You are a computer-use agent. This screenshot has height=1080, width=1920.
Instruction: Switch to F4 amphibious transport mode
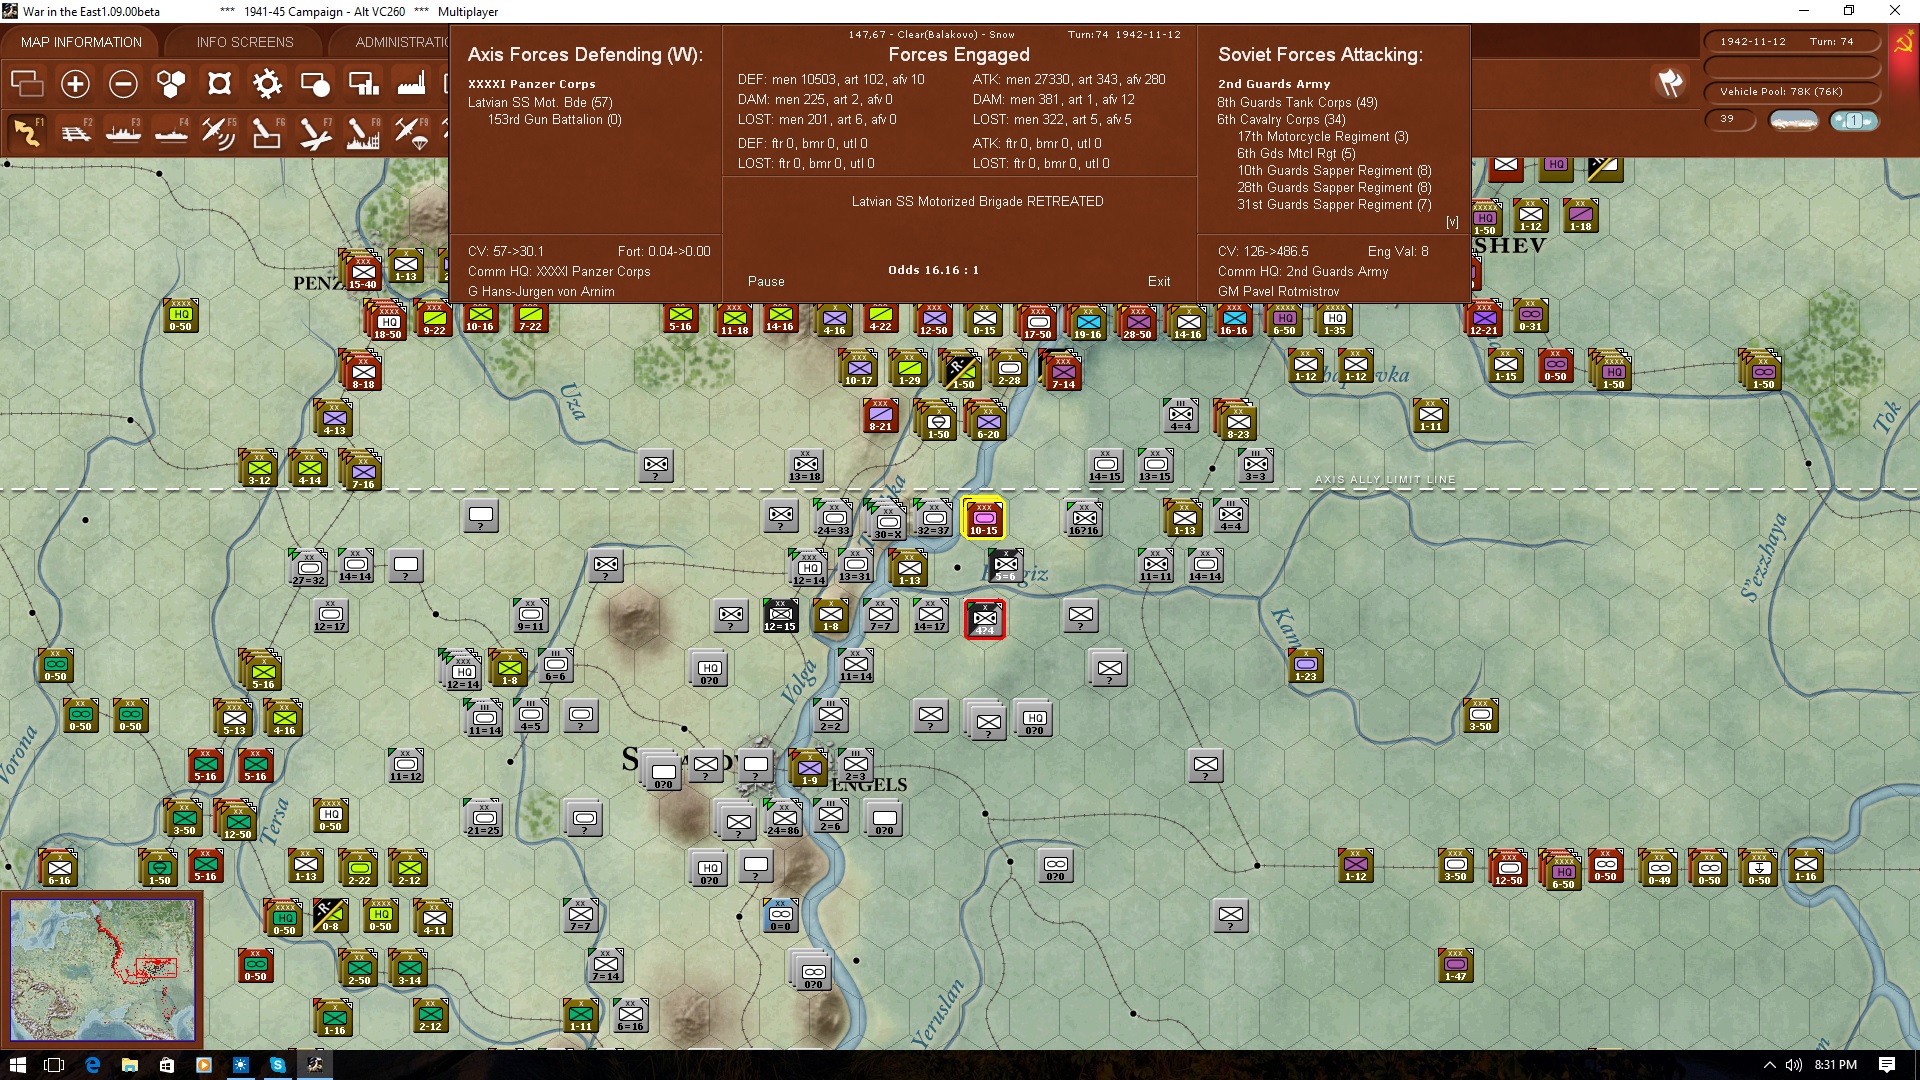(171, 132)
